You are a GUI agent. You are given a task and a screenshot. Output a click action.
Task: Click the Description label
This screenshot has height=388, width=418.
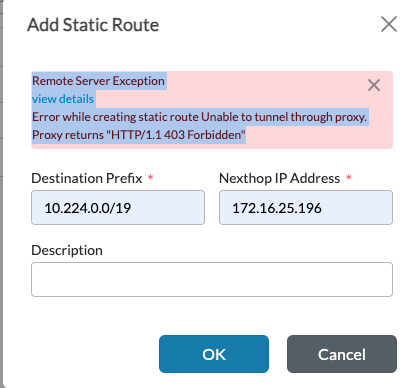point(67,250)
